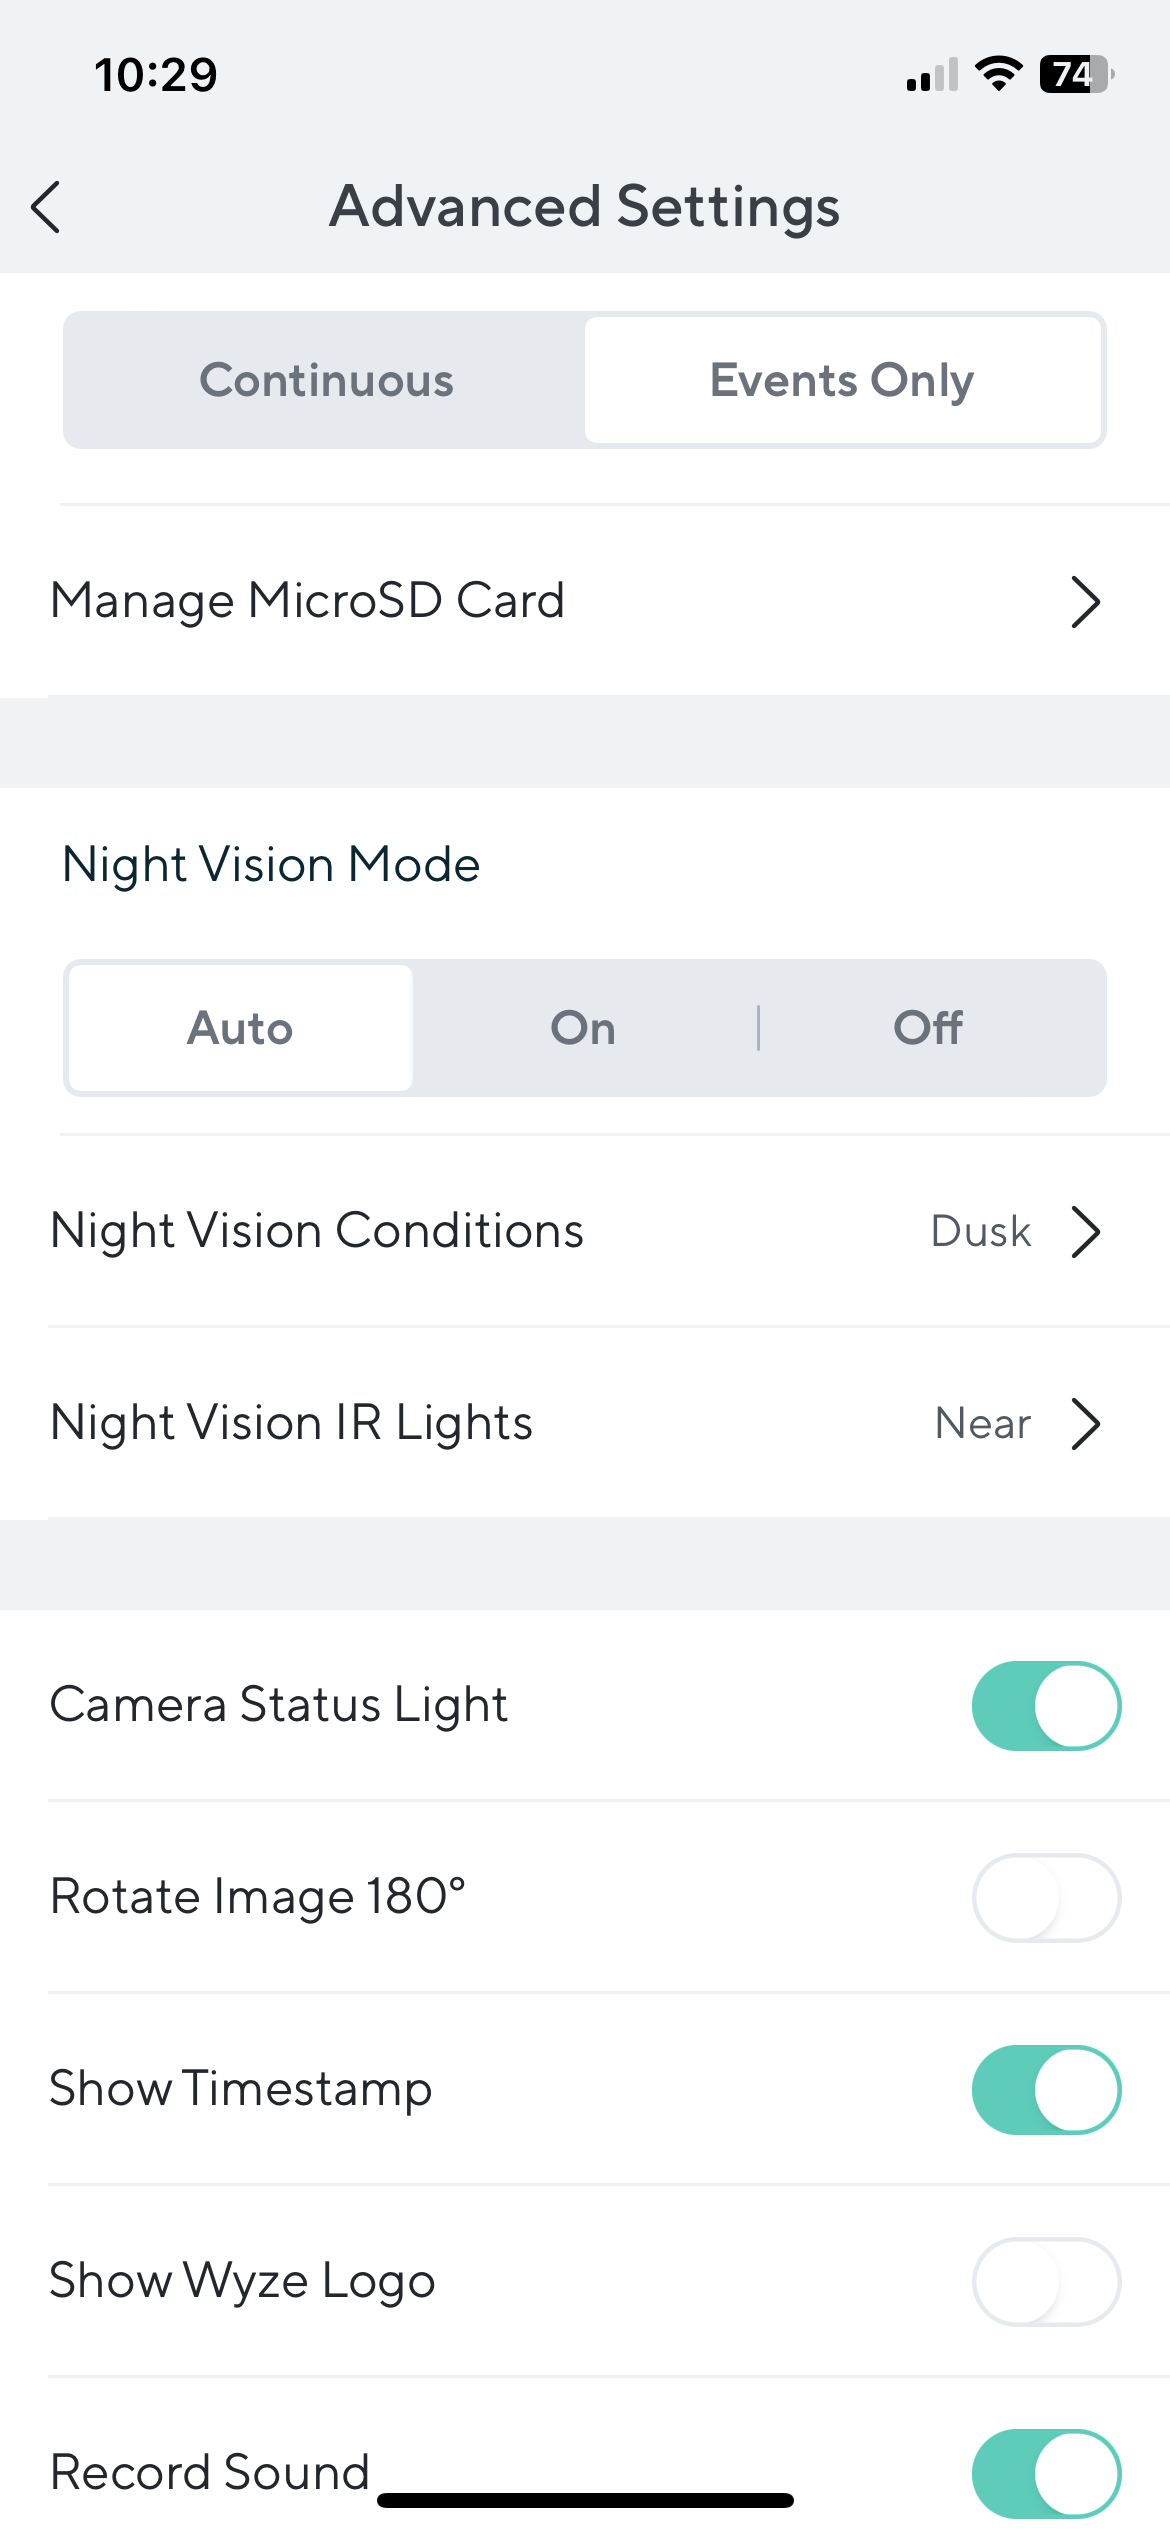The image size is (1170, 2532).
Task: Enable Show Wyze Logo switch
Action: (1046, 2282)
